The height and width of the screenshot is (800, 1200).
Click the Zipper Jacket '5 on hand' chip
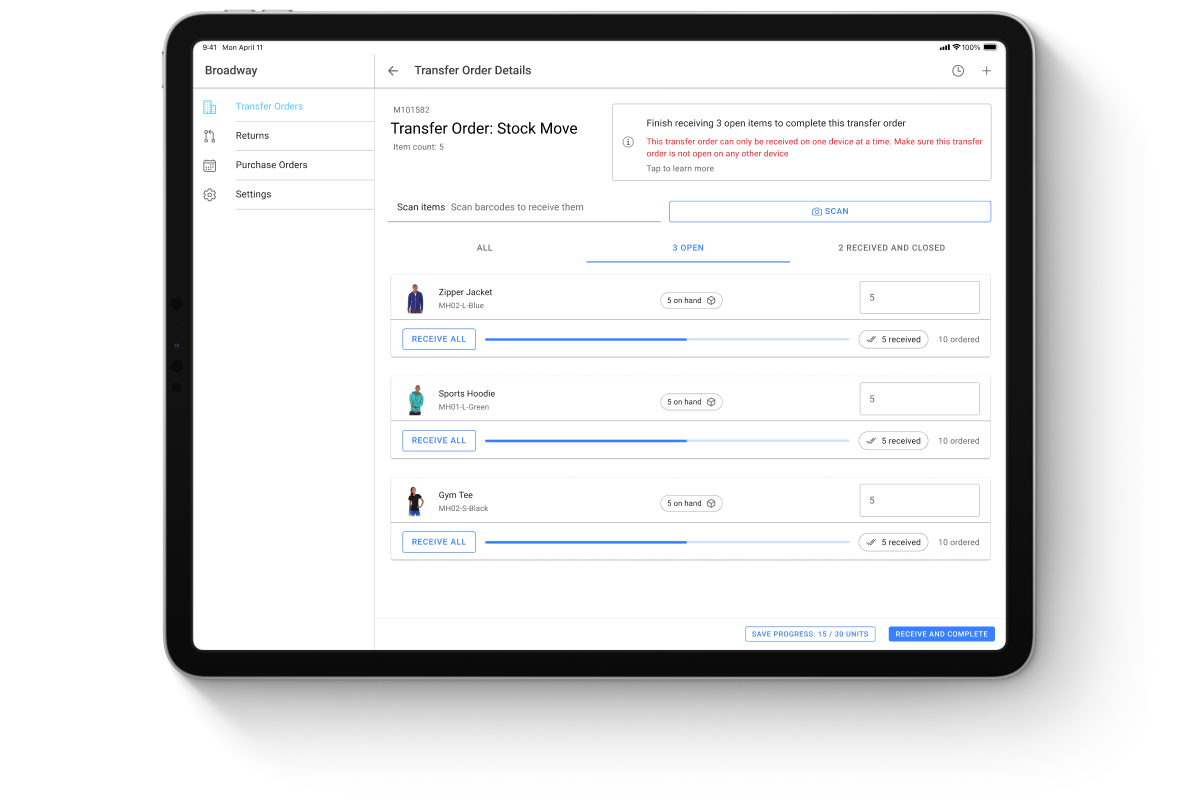tap(691, 300)
